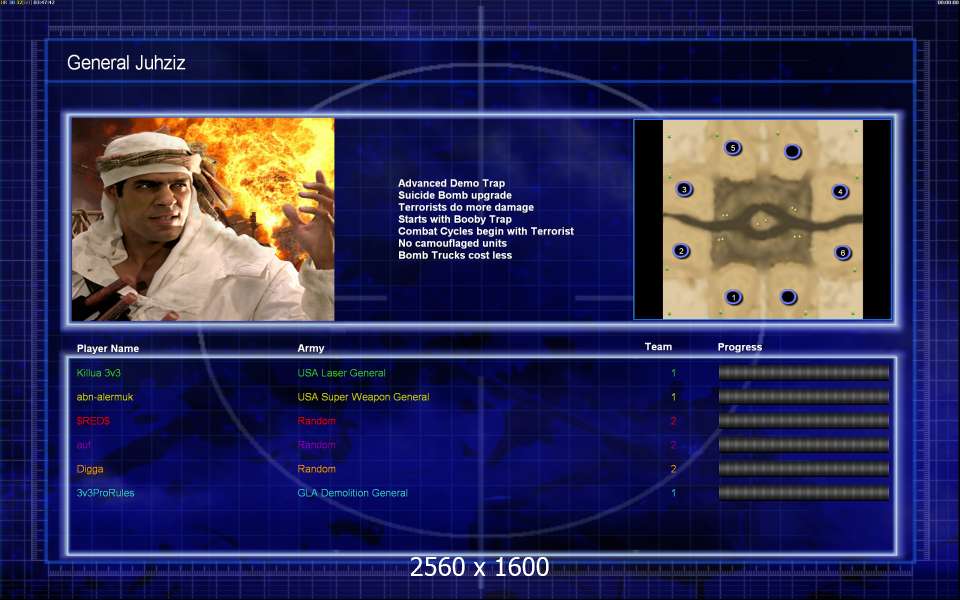Click the unnumbered start marker beside marker 5
The image size is (960, 600).
(792, 151)
